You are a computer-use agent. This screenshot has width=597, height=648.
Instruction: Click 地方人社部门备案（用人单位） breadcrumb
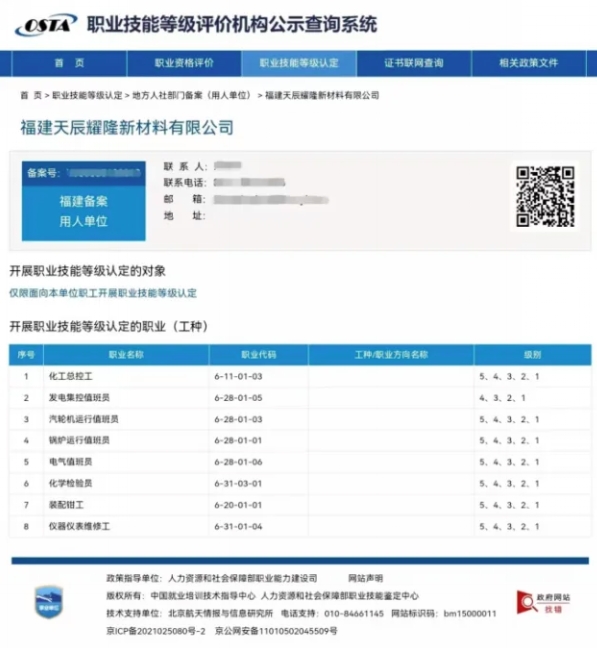point(192,95)
